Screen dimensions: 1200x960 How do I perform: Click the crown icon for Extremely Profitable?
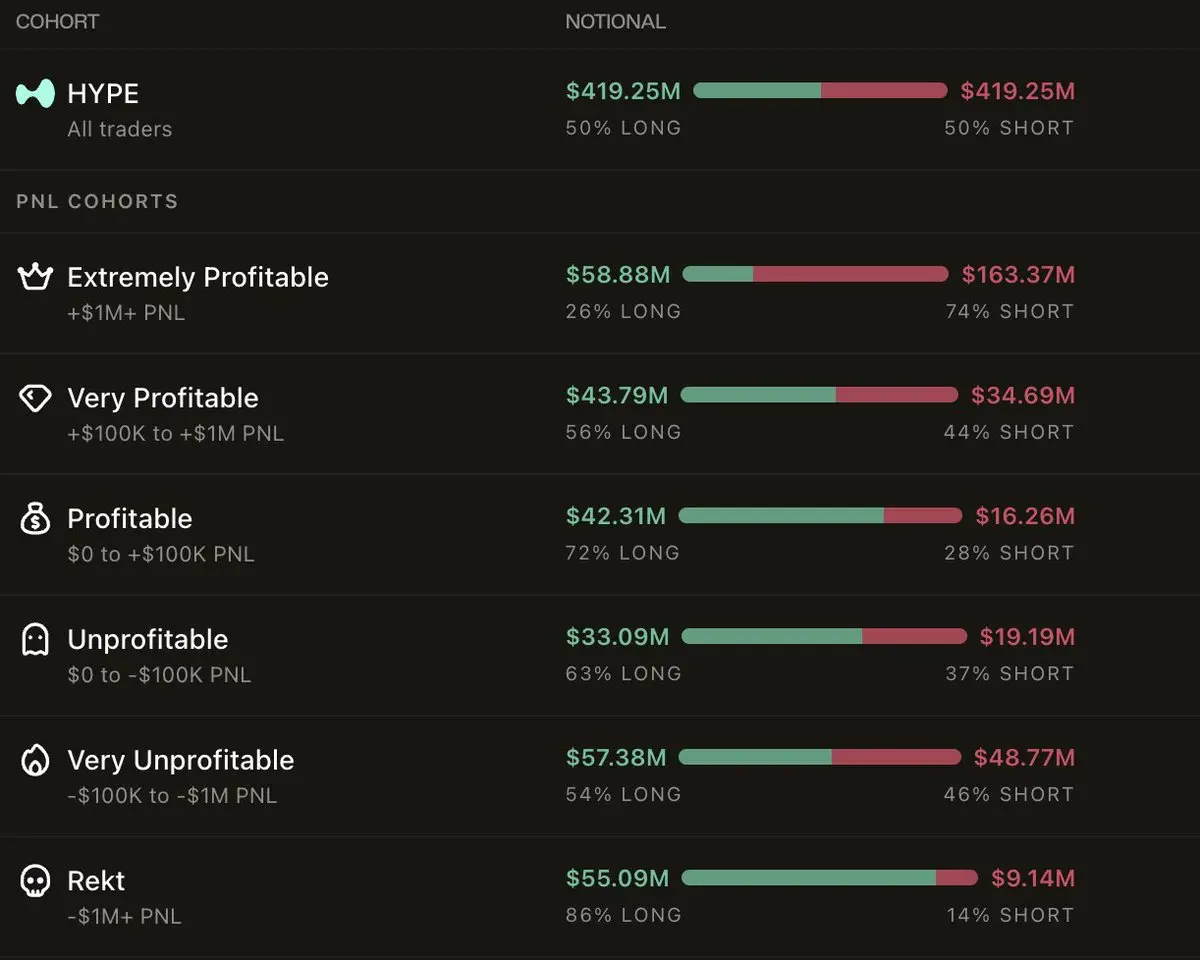point(35,276)
